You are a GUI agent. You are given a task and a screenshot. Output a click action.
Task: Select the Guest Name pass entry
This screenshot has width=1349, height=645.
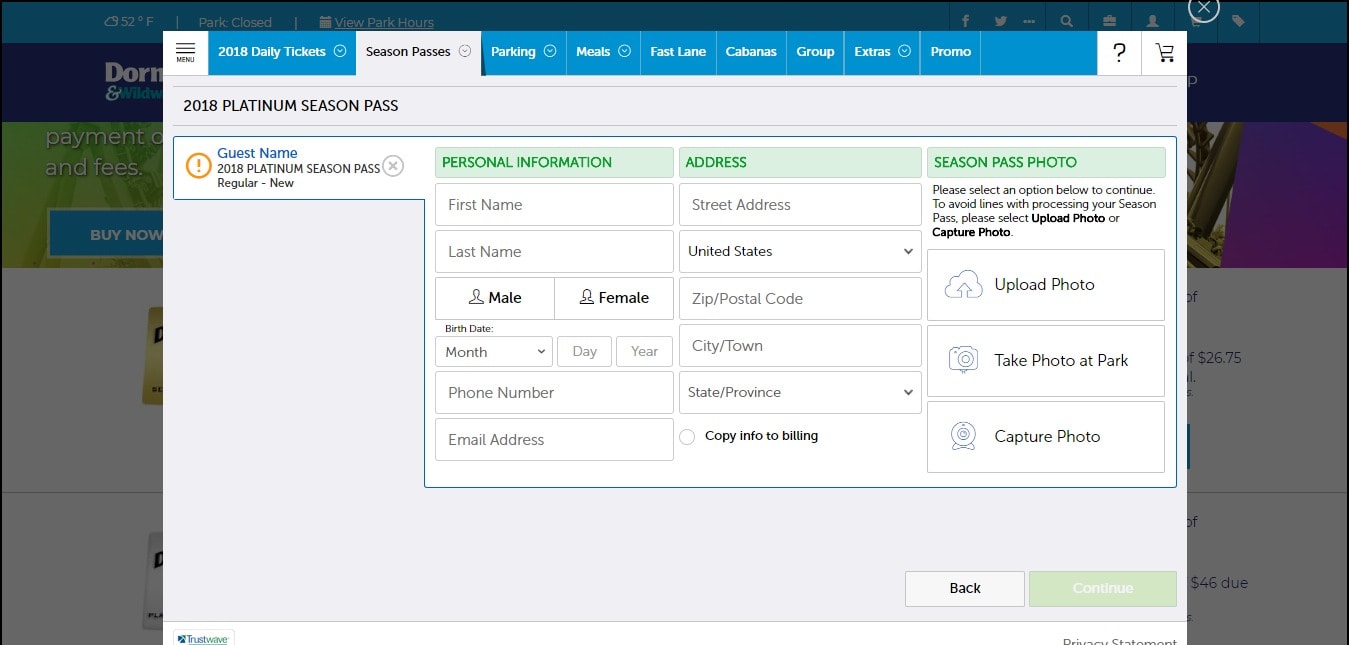click(299, 168)
